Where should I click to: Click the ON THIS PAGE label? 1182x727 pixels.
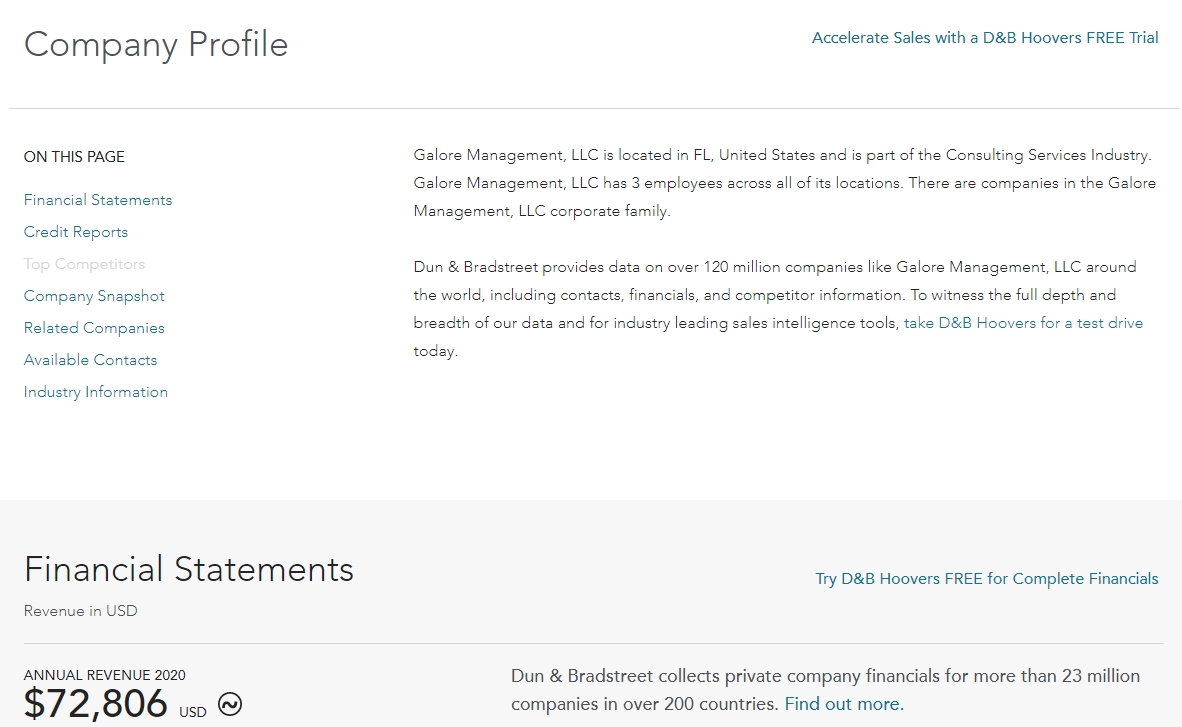tap(74, 157)
